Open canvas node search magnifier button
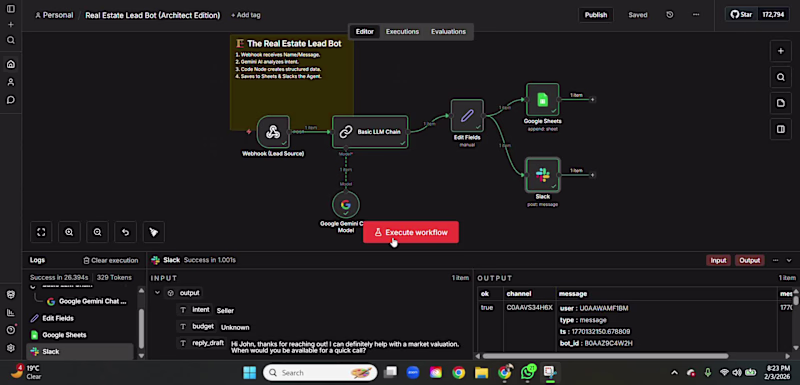The height and width of the screenshot is (385, 800). [781, 77]
